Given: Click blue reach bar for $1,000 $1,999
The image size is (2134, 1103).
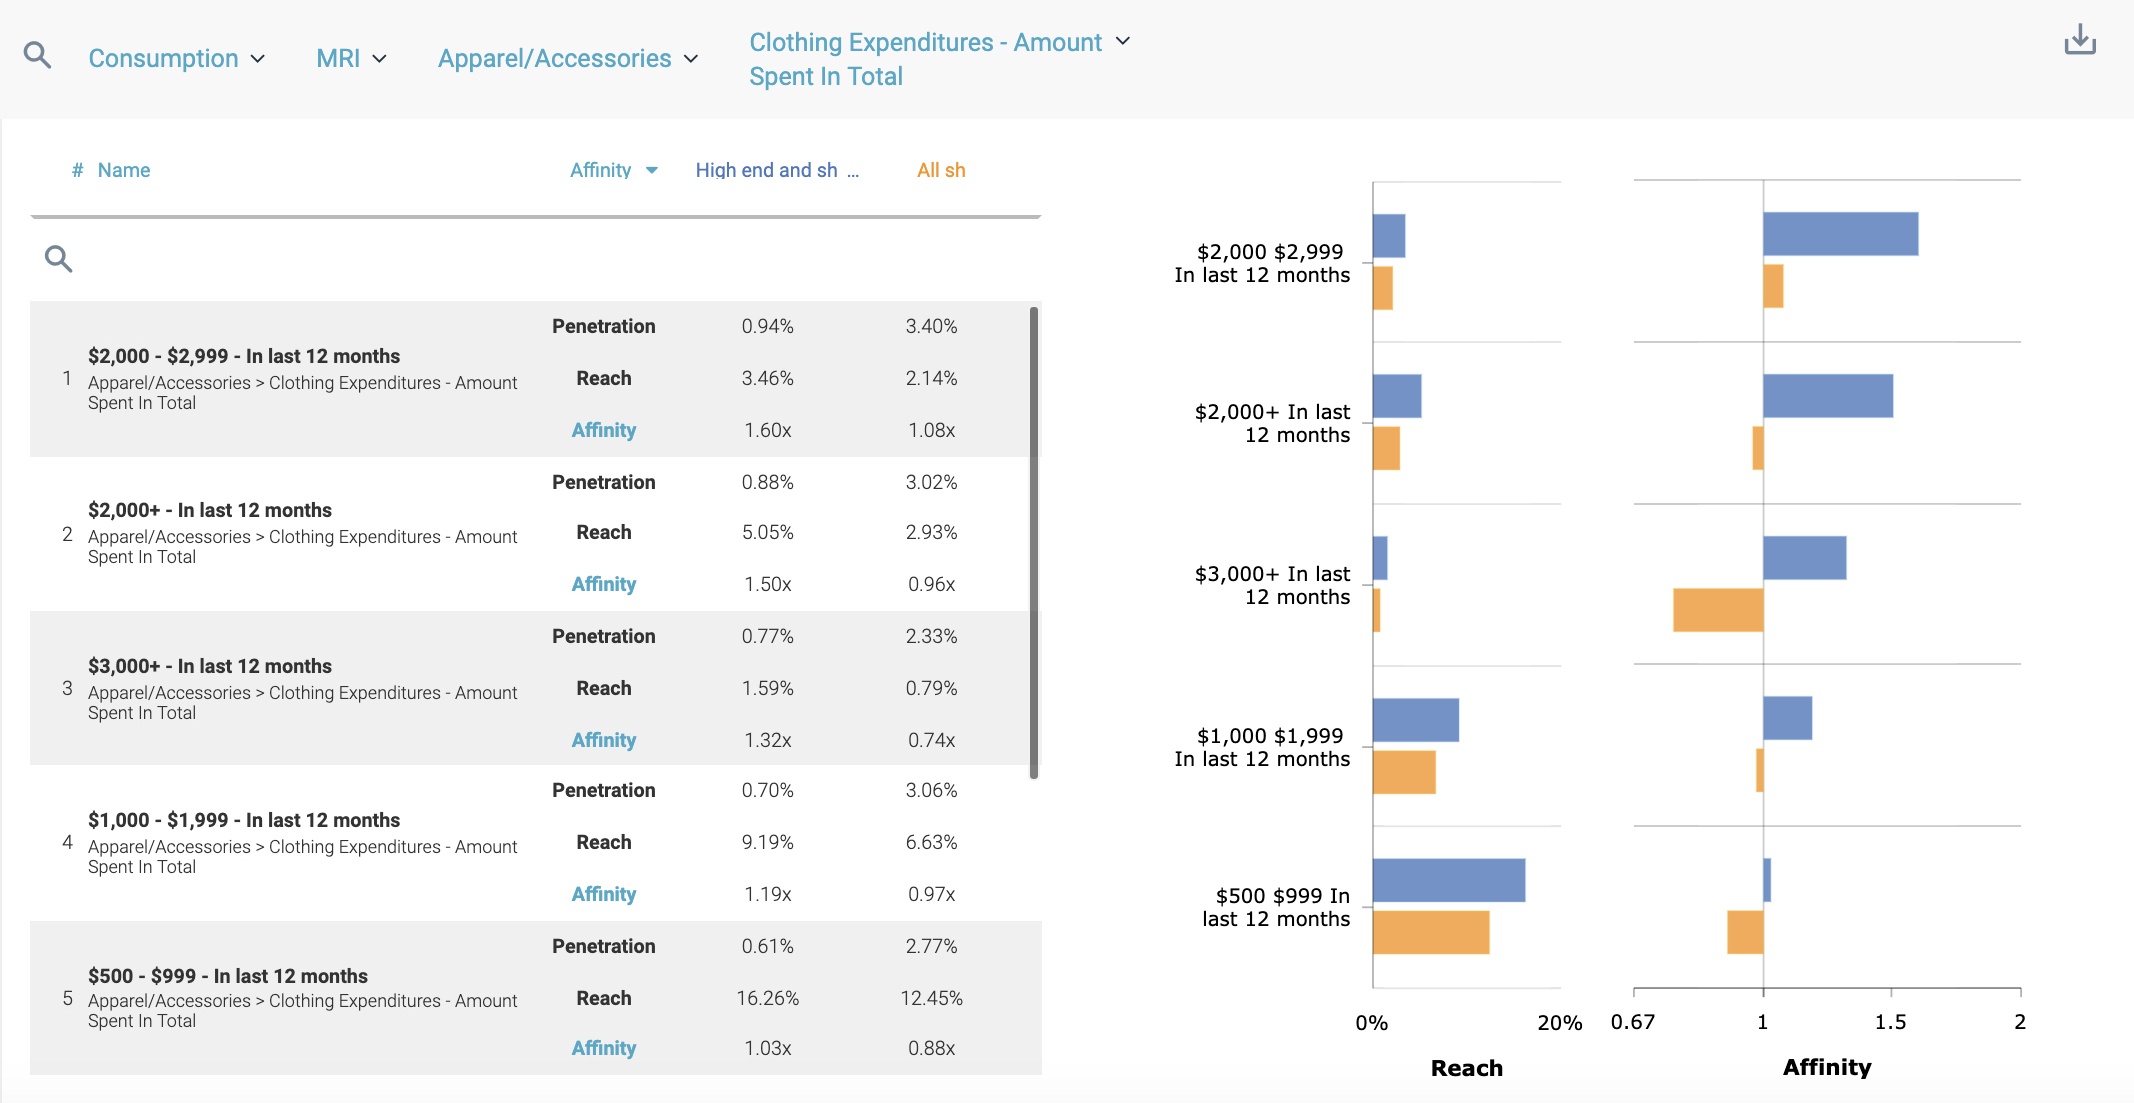Looking at the screenshot, I should [1415, 720].
